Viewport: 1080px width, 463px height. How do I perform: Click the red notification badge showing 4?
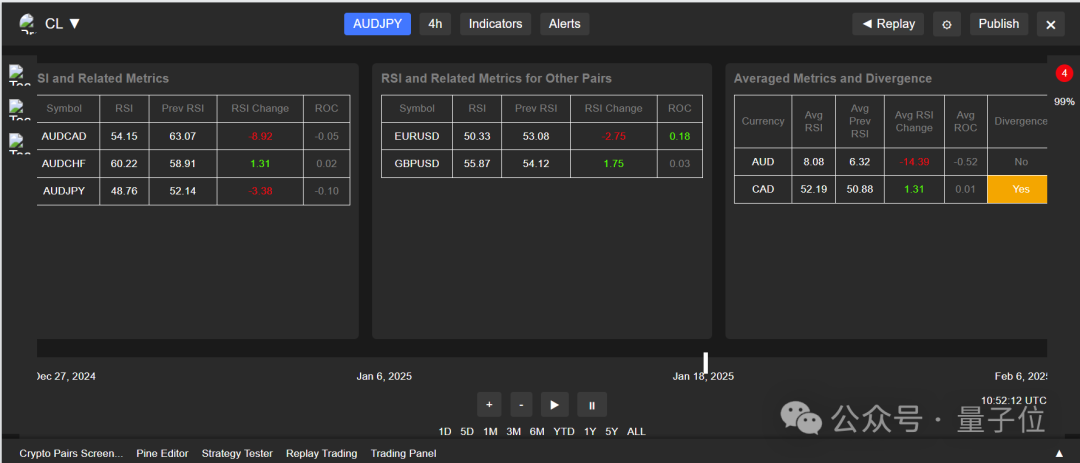(1064, 73)
